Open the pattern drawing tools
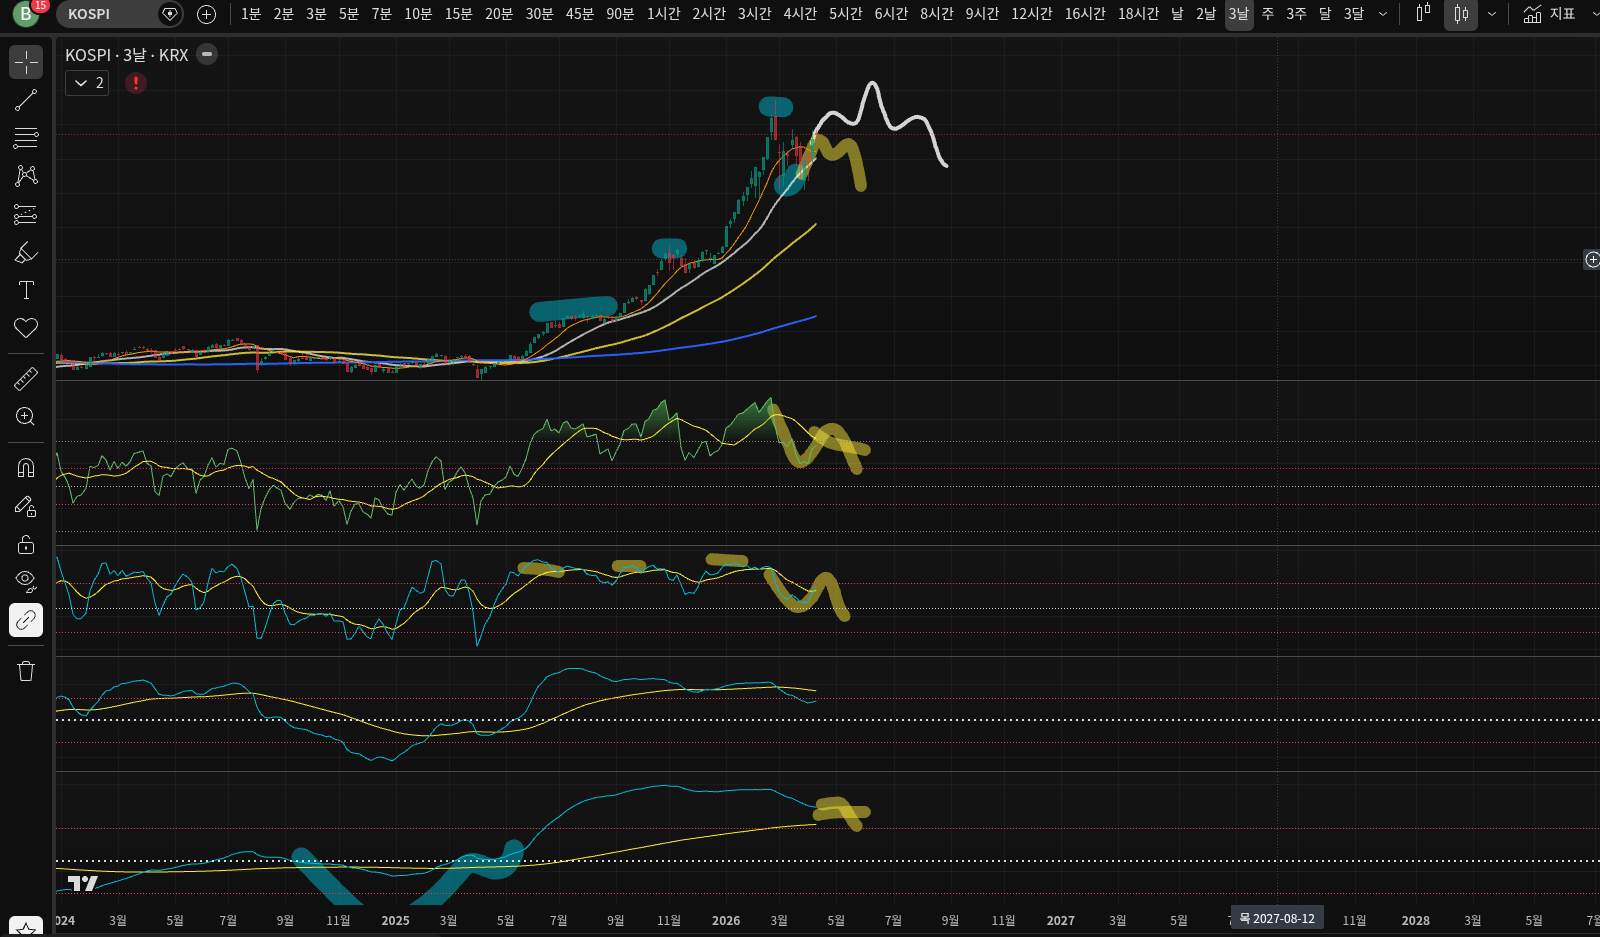Screen dimensions: 1600x937 (x=26, y=176)
